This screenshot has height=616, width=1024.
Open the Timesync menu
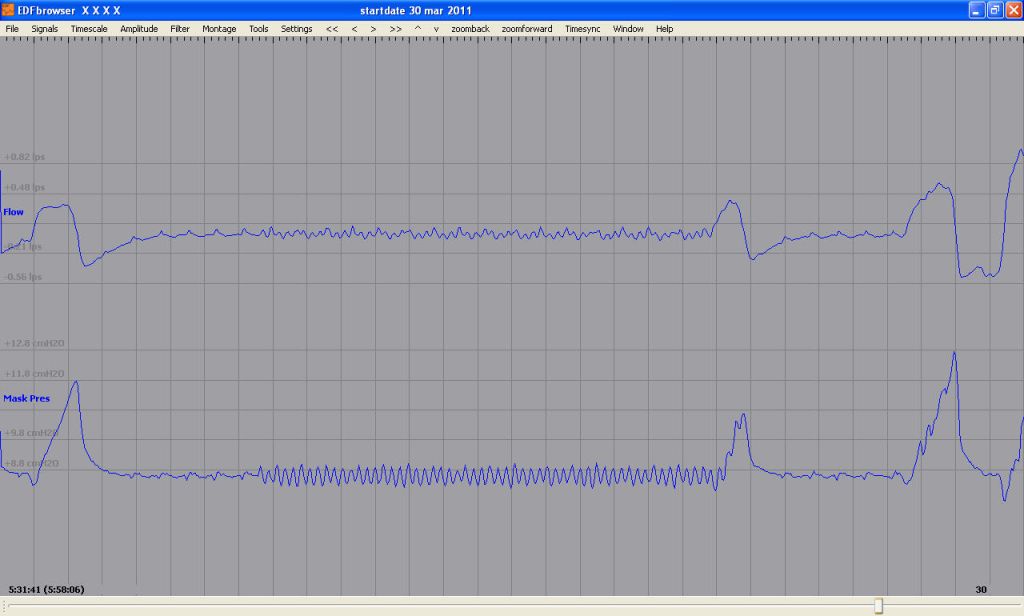(582, 29)
